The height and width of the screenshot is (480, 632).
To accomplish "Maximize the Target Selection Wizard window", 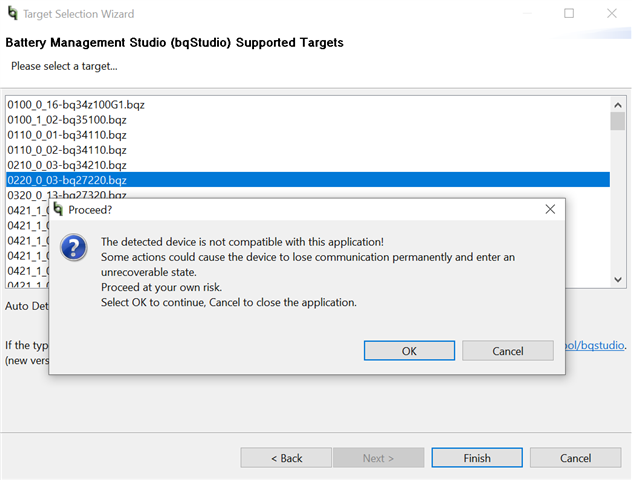I will [x=569, y=14].
